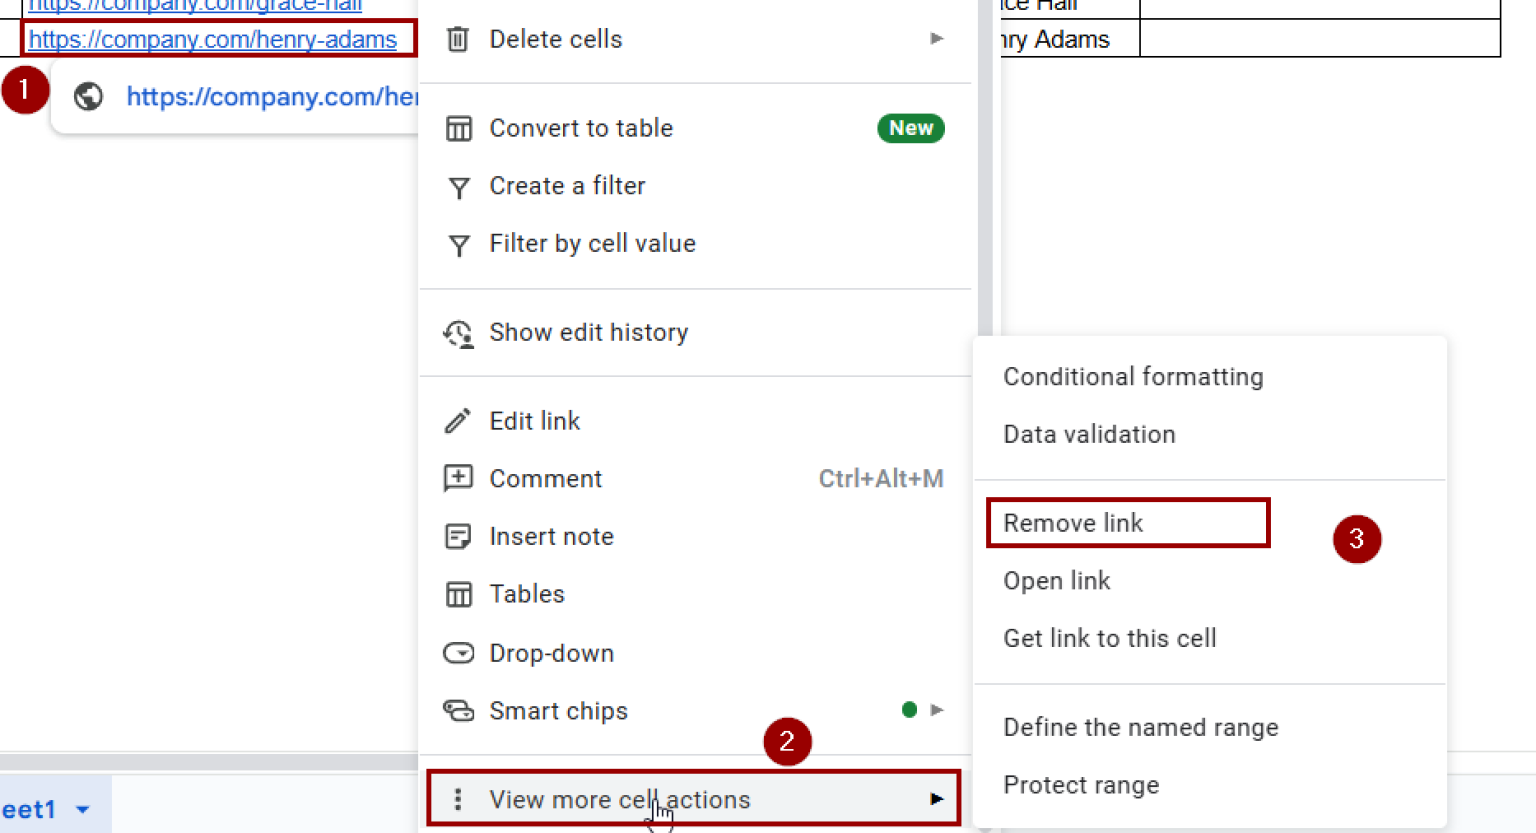
Task: Choose Filter by cell value
Action: pos(592,244)
